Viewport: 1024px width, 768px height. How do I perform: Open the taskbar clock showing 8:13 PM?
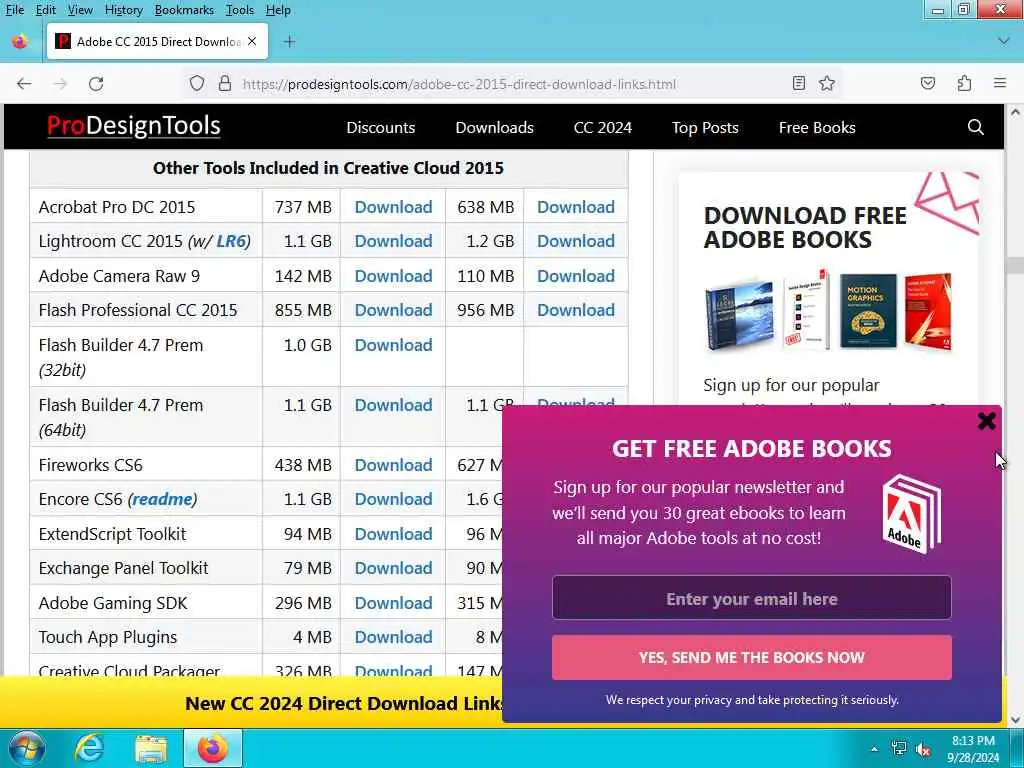[973, 749]
